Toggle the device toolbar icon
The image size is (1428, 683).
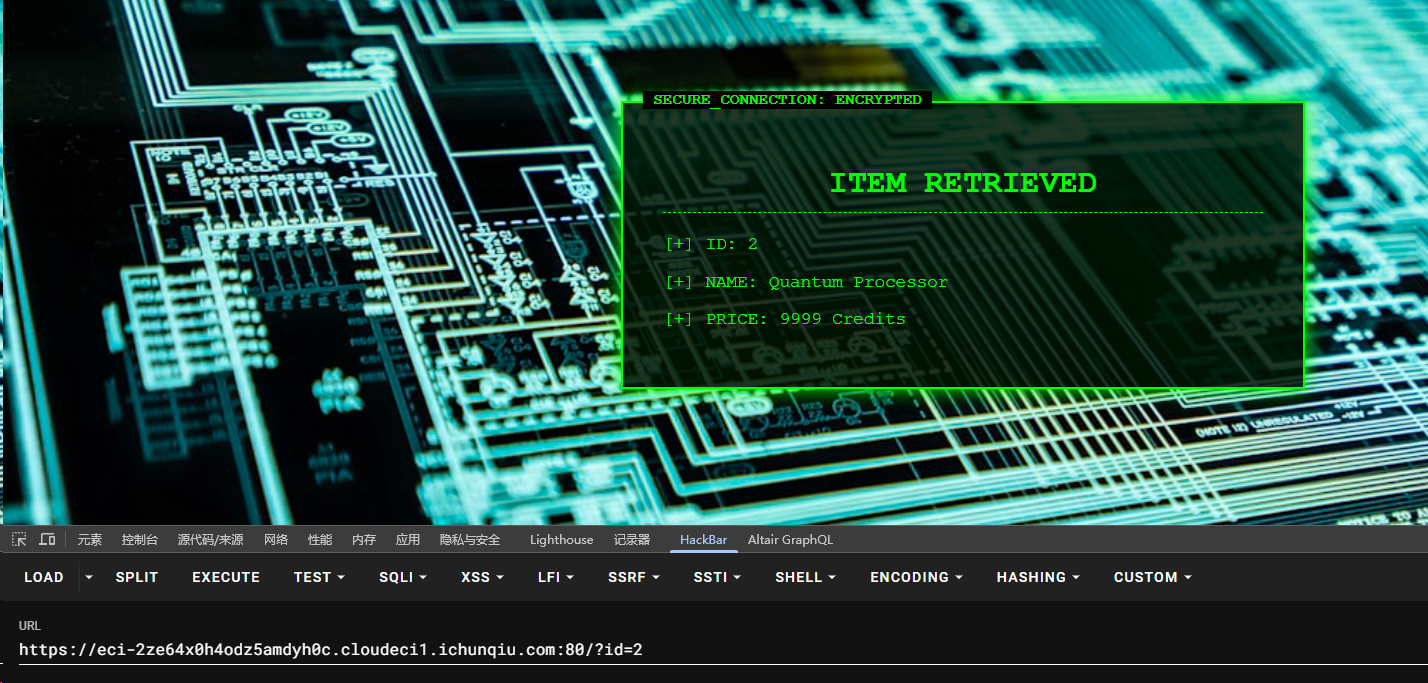47,539
